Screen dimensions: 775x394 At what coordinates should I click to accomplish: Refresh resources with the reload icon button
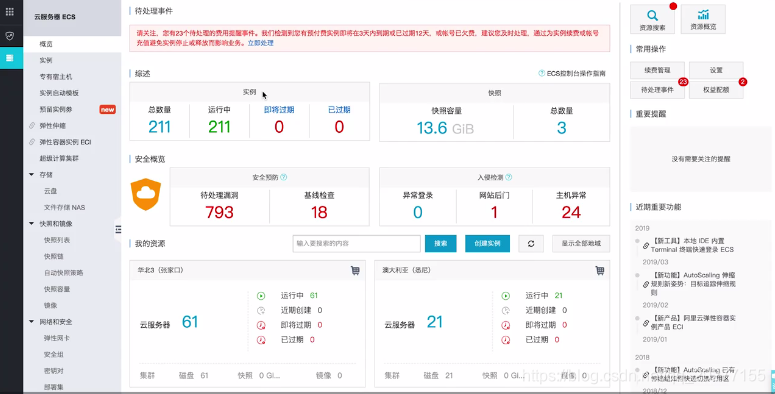pos(531,244)
